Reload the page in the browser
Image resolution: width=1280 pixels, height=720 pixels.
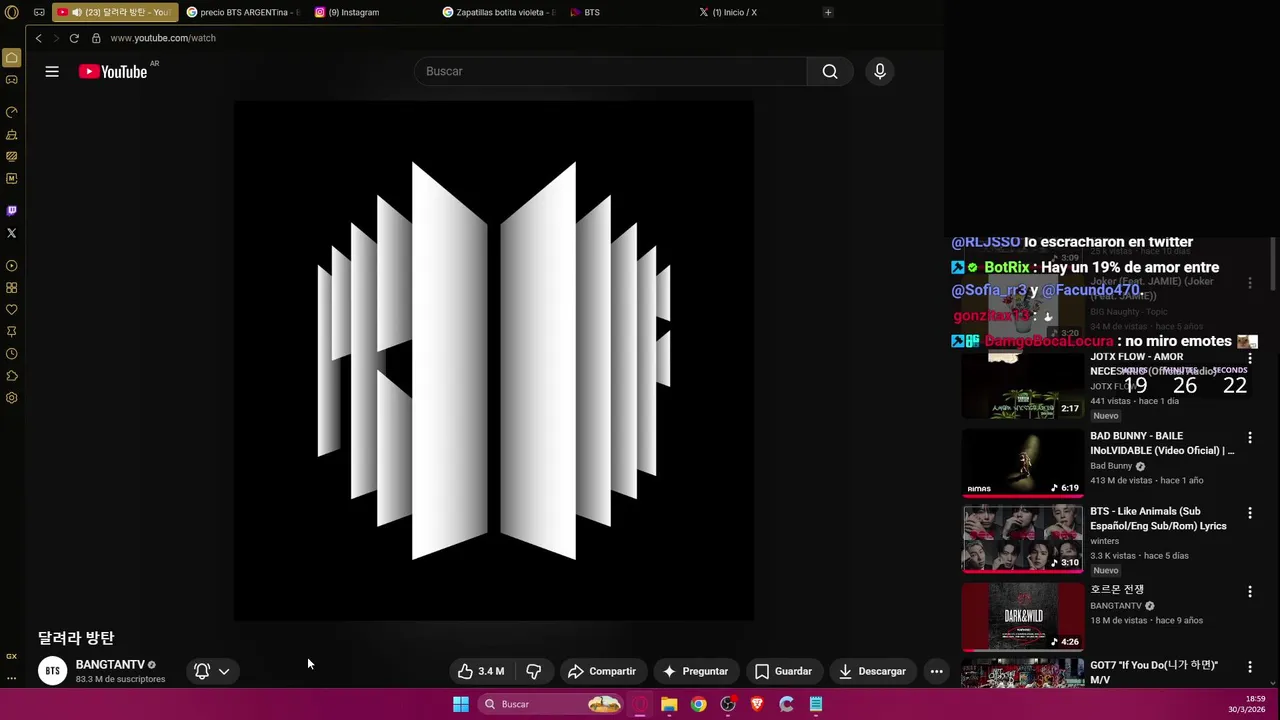74,38
